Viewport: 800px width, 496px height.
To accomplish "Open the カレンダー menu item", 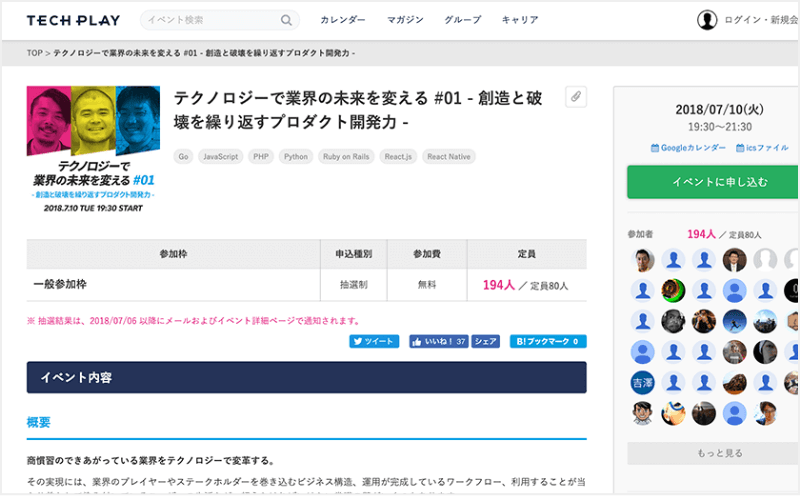I will tap(342, 20).
